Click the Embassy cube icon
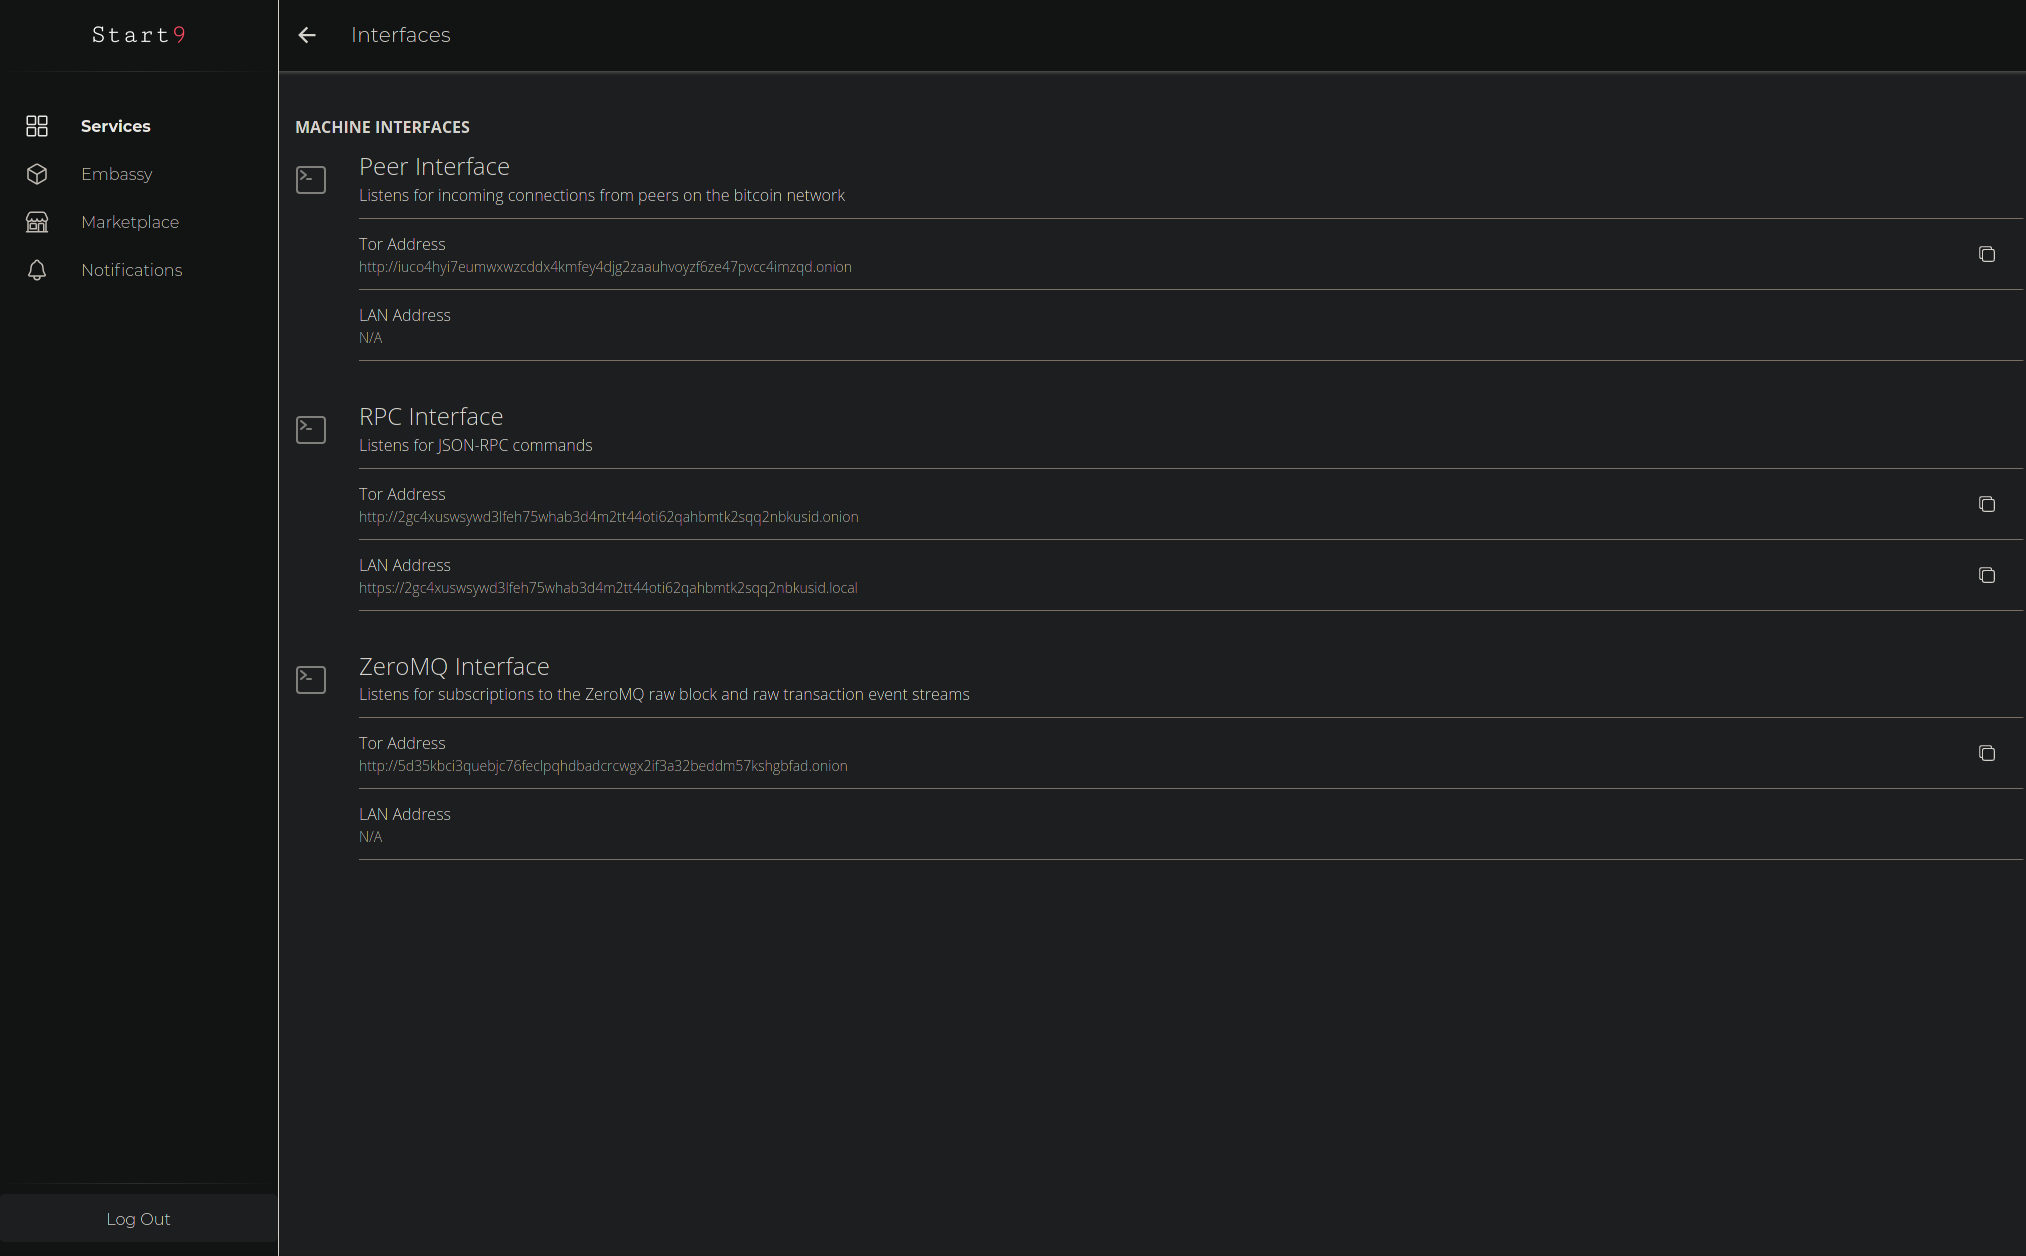 [x=37, y=174]
